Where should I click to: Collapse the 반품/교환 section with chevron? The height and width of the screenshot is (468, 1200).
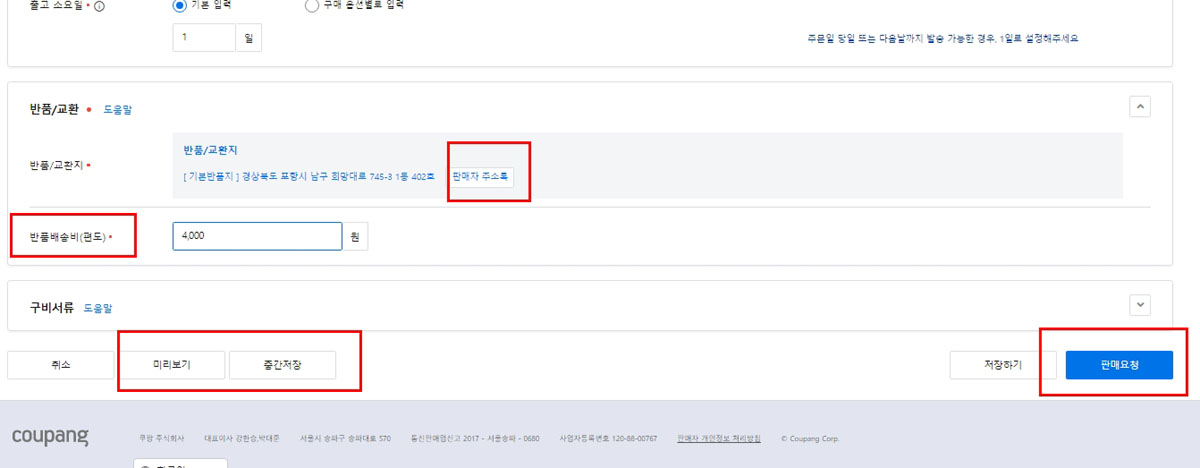(1139, 106)
